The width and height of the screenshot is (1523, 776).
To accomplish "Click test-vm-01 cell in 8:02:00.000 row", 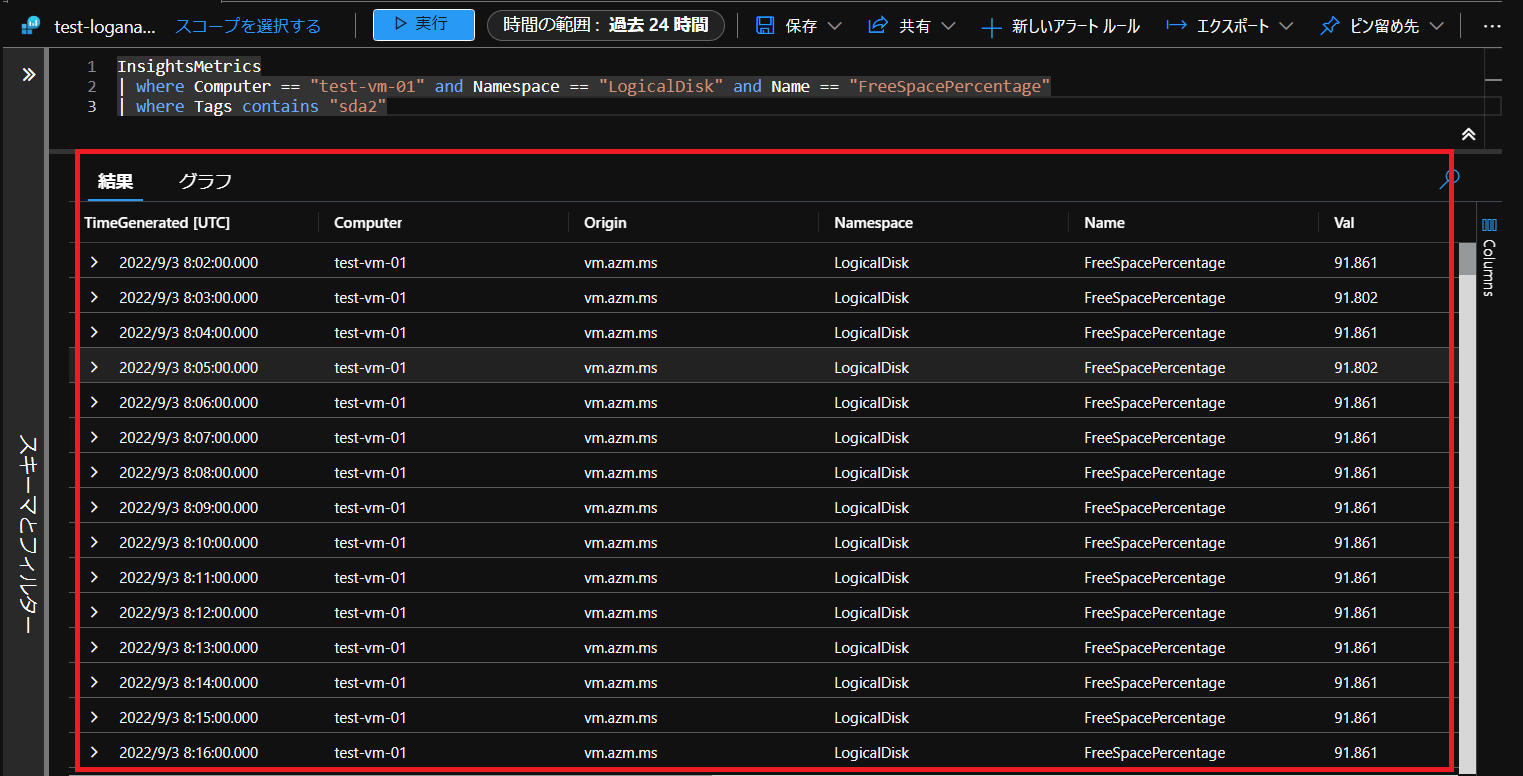I will [x=370, y=263].
